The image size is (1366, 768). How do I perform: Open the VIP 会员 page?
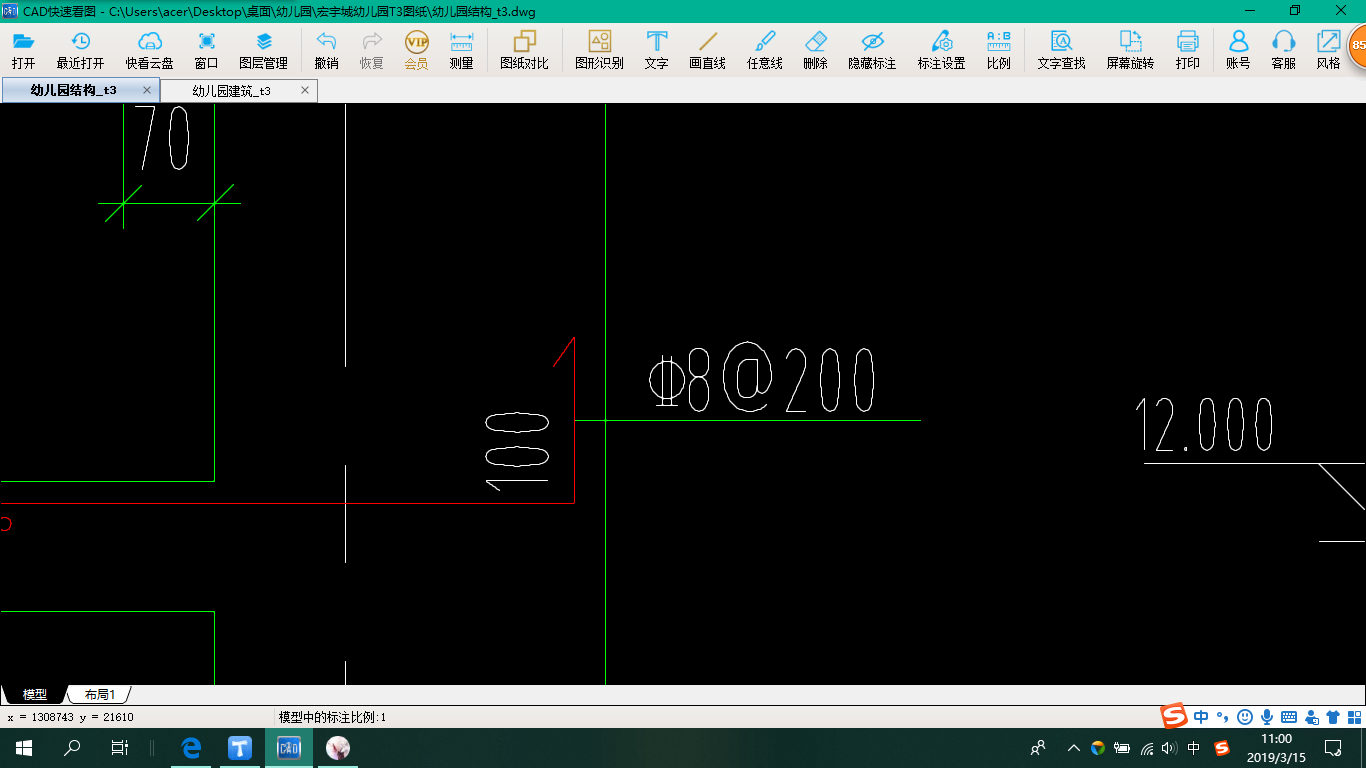click(417, 50)
